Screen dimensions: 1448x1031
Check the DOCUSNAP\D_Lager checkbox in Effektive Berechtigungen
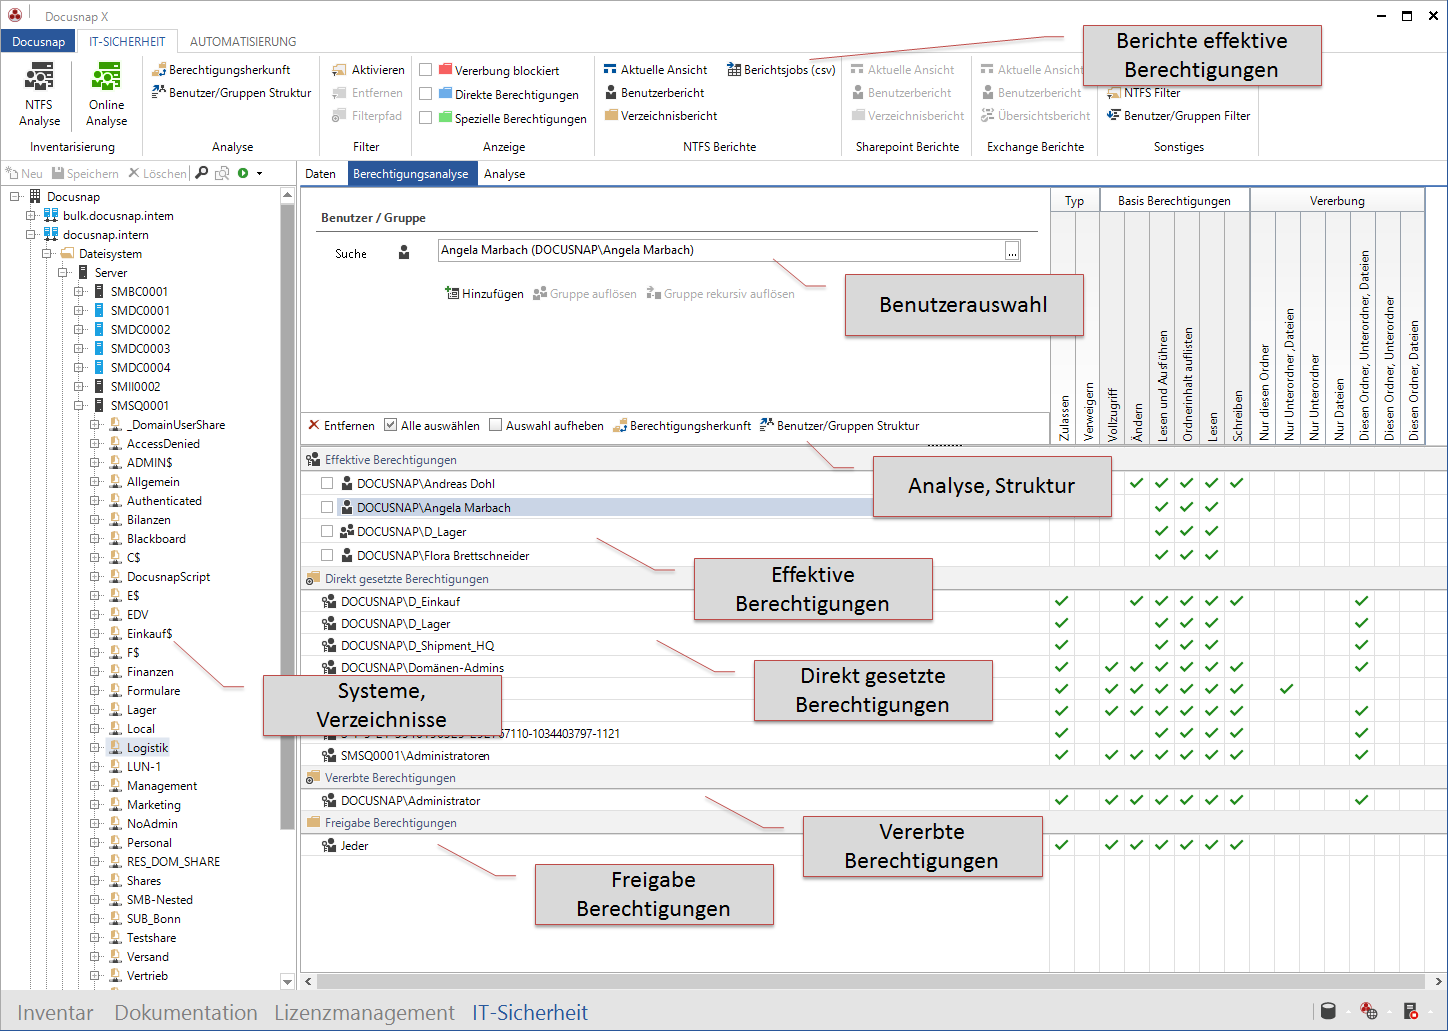[x=327, y=531]
